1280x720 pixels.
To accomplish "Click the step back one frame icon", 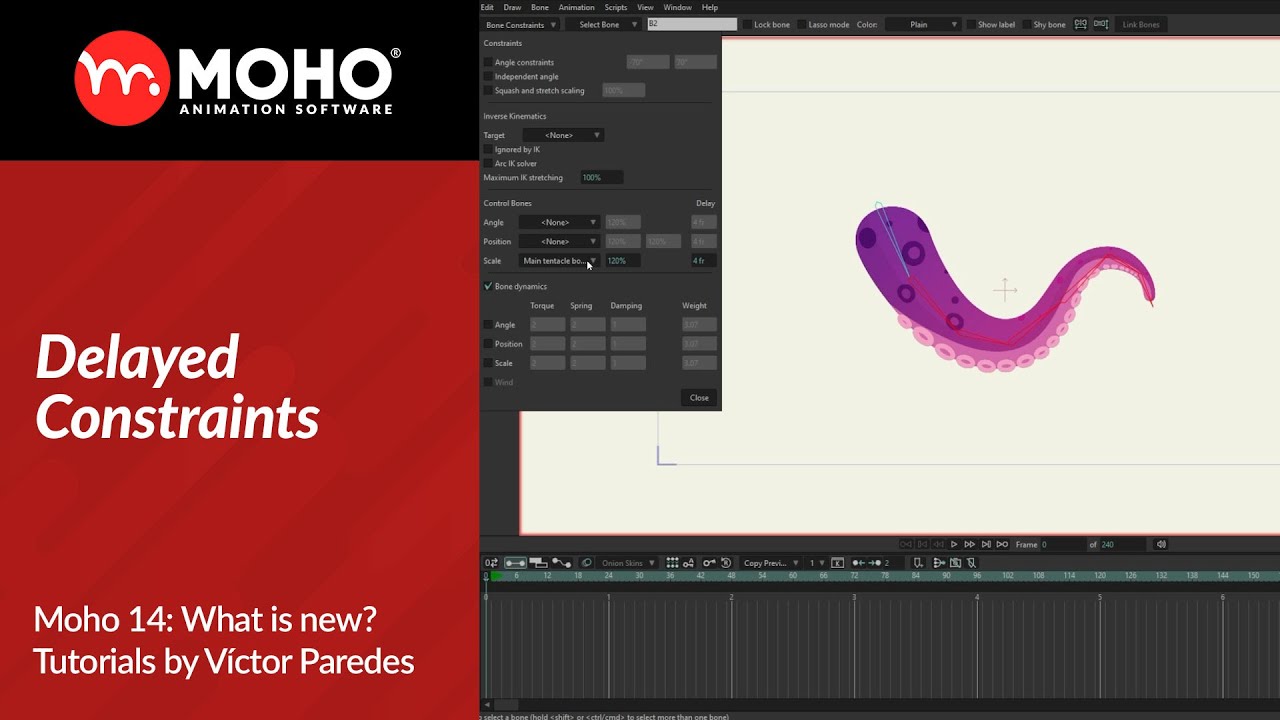I will coord(922,545).
